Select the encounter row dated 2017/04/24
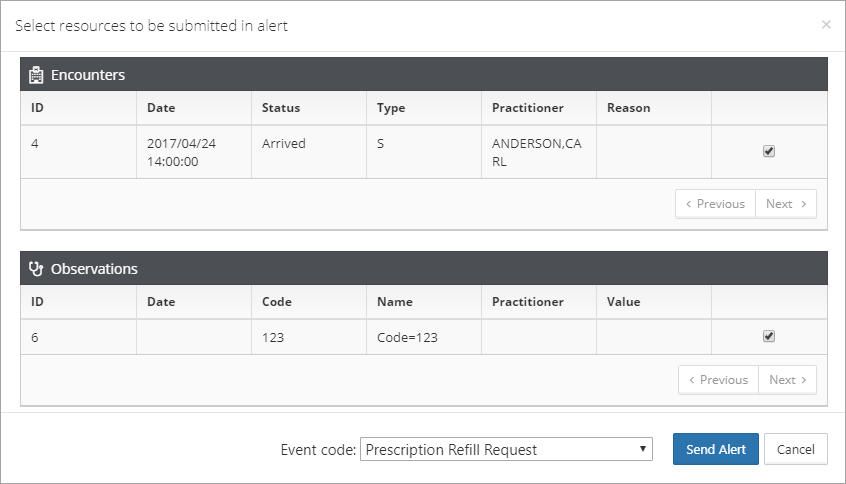The image size is (846, 484). click(x=424, y=152)
